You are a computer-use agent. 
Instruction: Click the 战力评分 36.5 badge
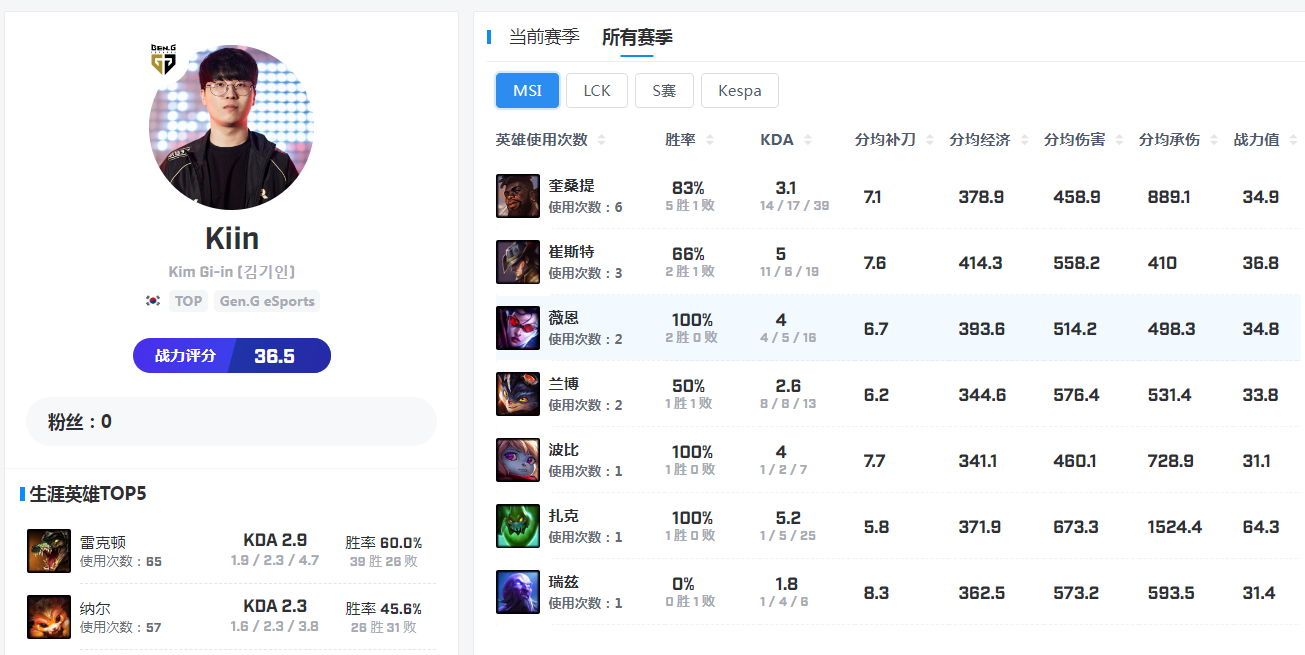232,355
